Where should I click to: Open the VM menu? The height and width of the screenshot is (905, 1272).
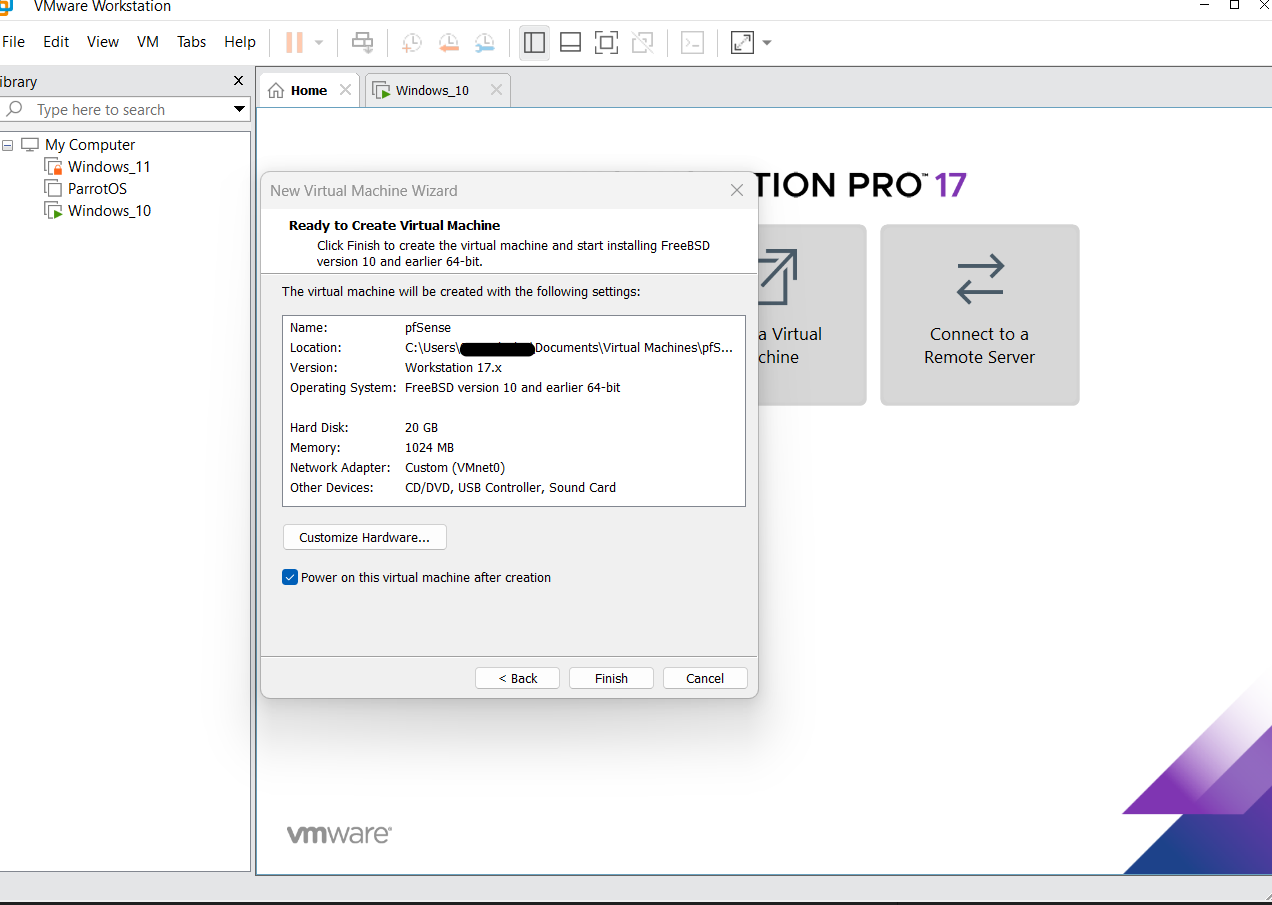click(x=148, y=42)
